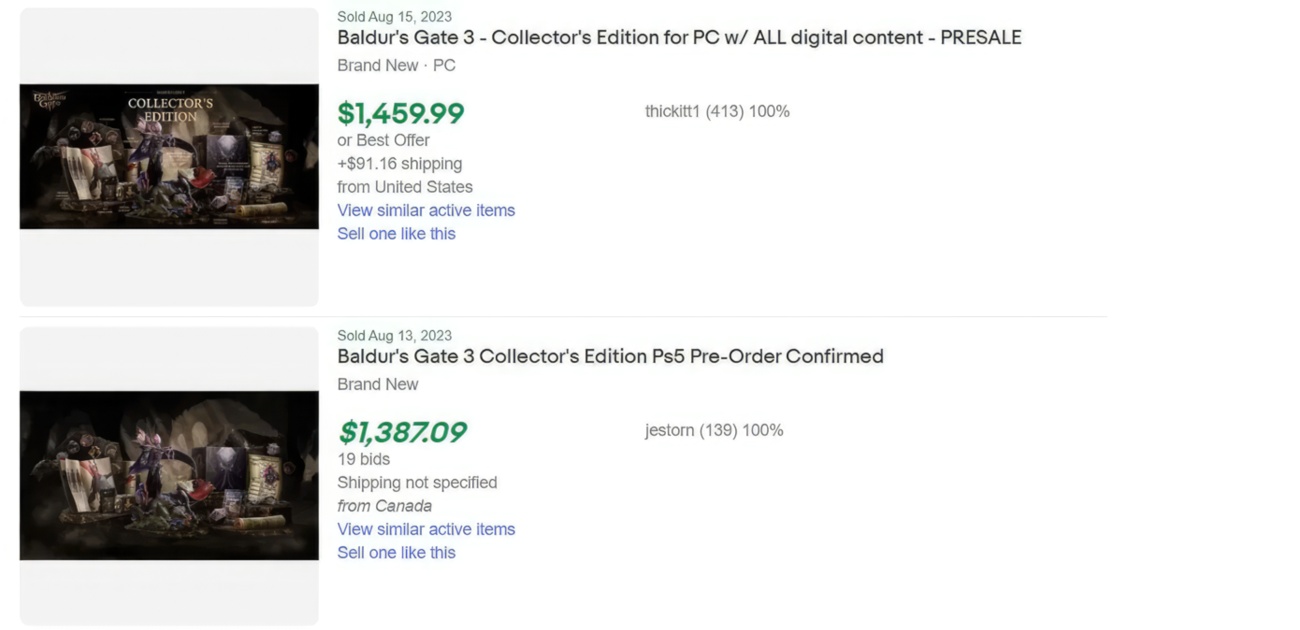1300x630 pixels.
Task: Click 'from United States' location text
Action: [405, 186]
